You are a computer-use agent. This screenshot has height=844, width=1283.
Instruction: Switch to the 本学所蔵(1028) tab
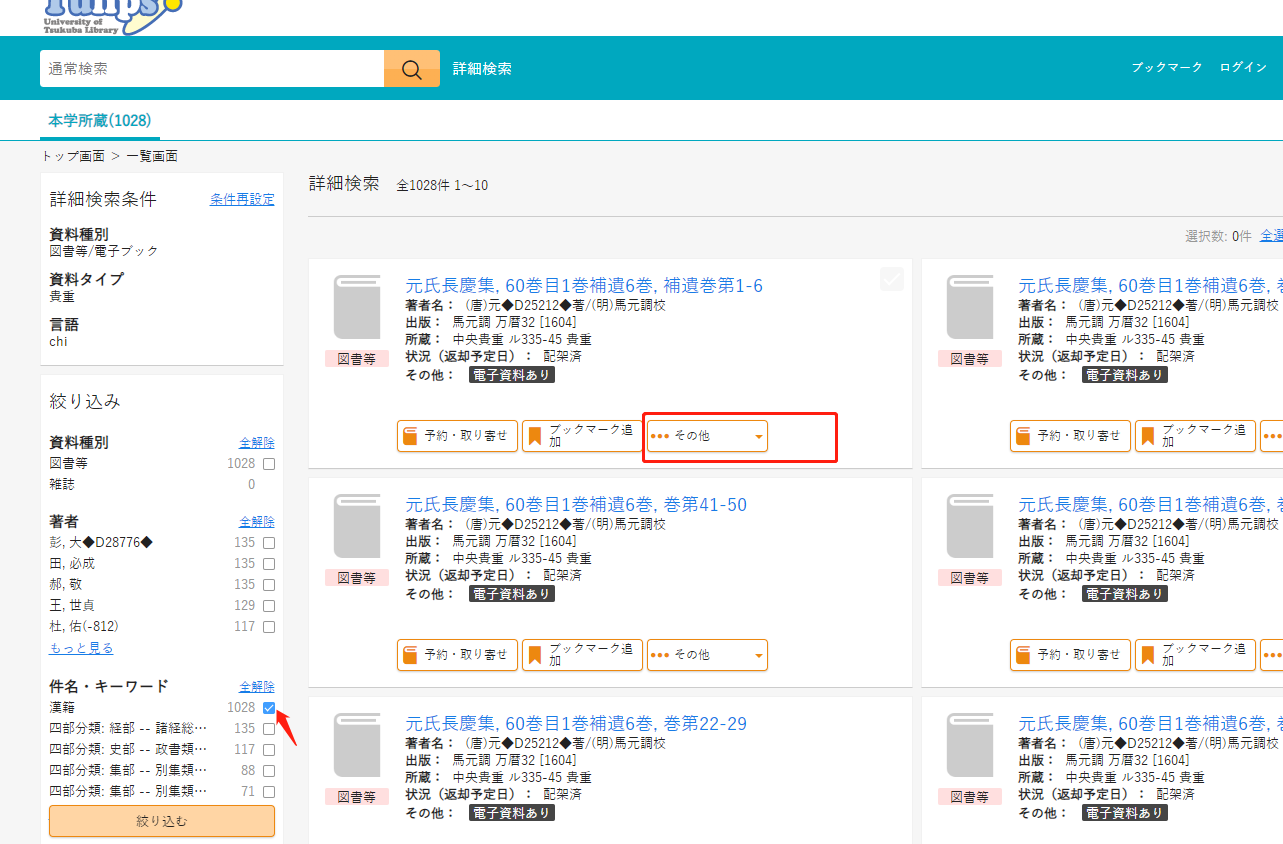pyautogui.click(x=99, y=121)
